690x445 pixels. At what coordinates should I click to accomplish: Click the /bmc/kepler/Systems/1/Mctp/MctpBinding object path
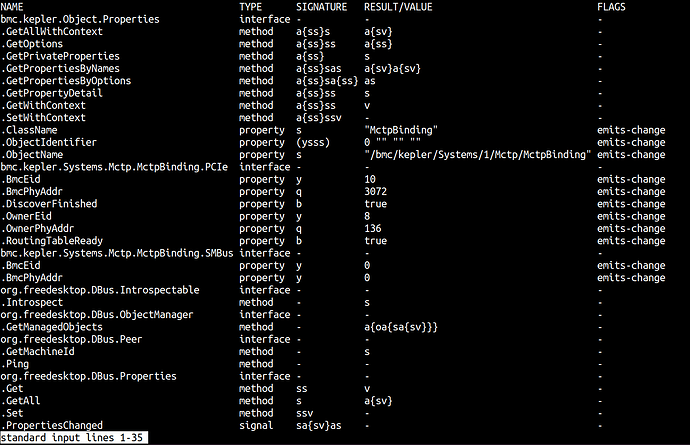[x=478, y=154]
